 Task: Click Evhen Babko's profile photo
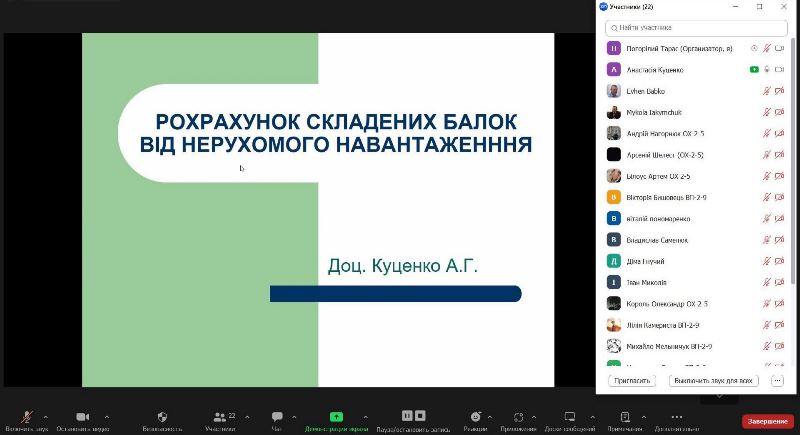613,91
